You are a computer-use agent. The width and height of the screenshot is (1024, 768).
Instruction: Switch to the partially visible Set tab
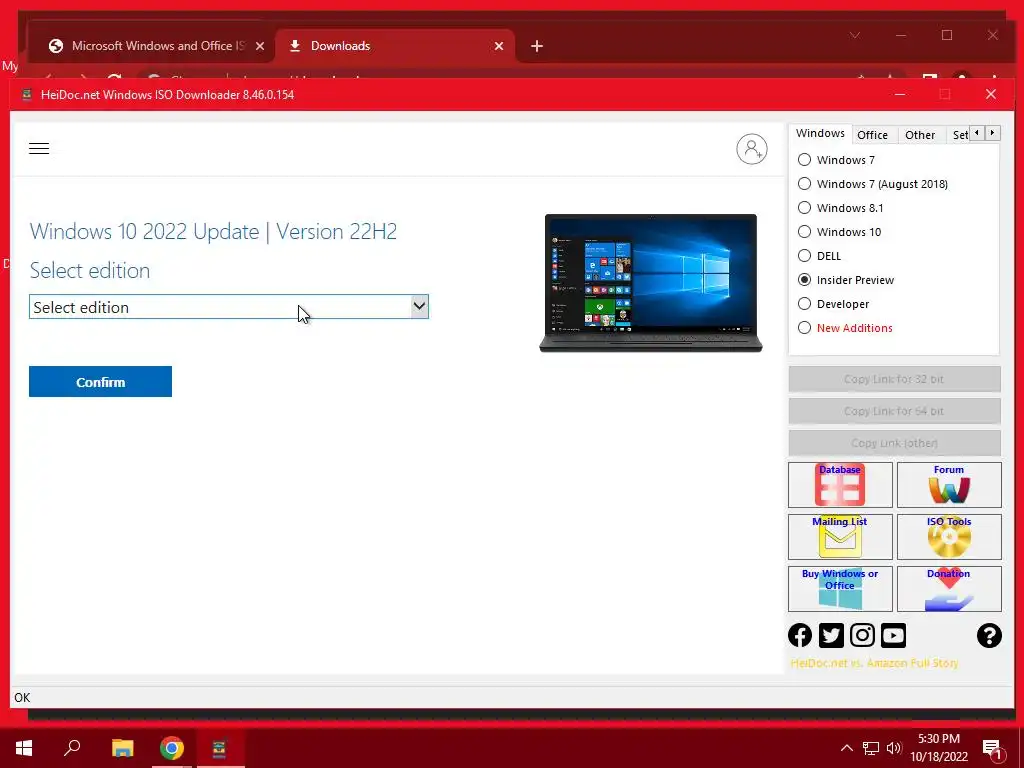point(959,135)
